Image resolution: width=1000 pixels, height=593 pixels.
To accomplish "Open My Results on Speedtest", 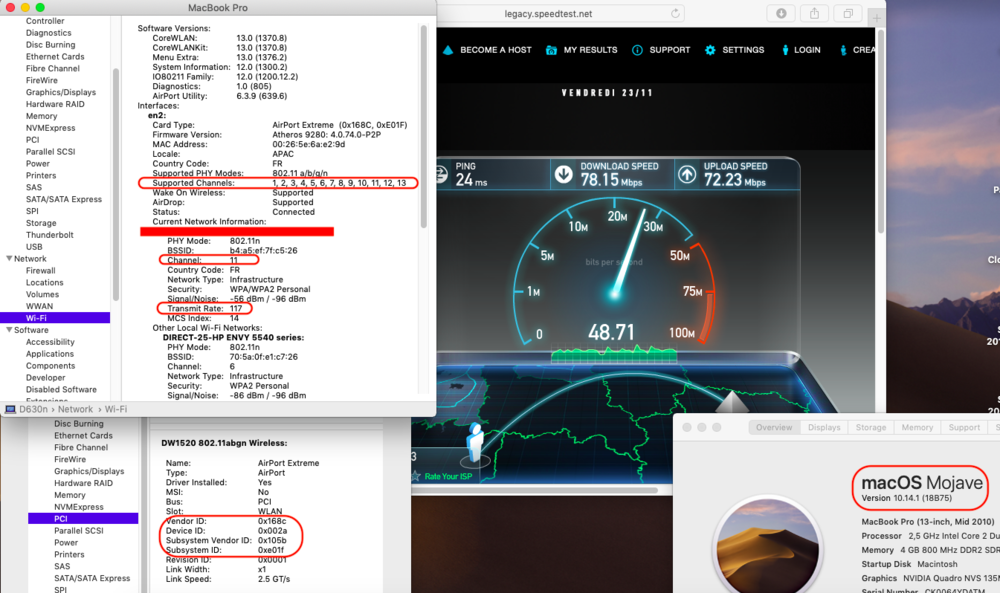I will pos(552,49).
